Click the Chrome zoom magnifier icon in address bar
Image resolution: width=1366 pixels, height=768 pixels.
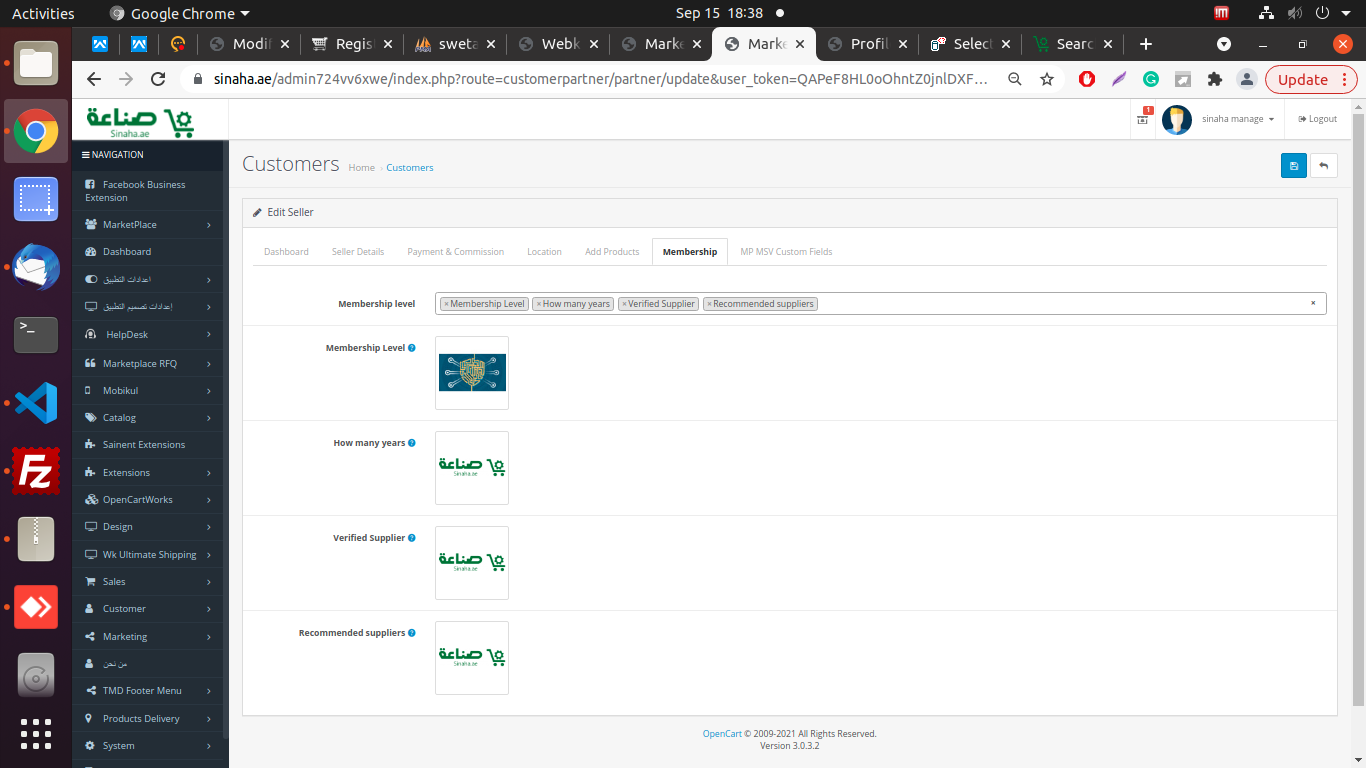pos(1015,79)
